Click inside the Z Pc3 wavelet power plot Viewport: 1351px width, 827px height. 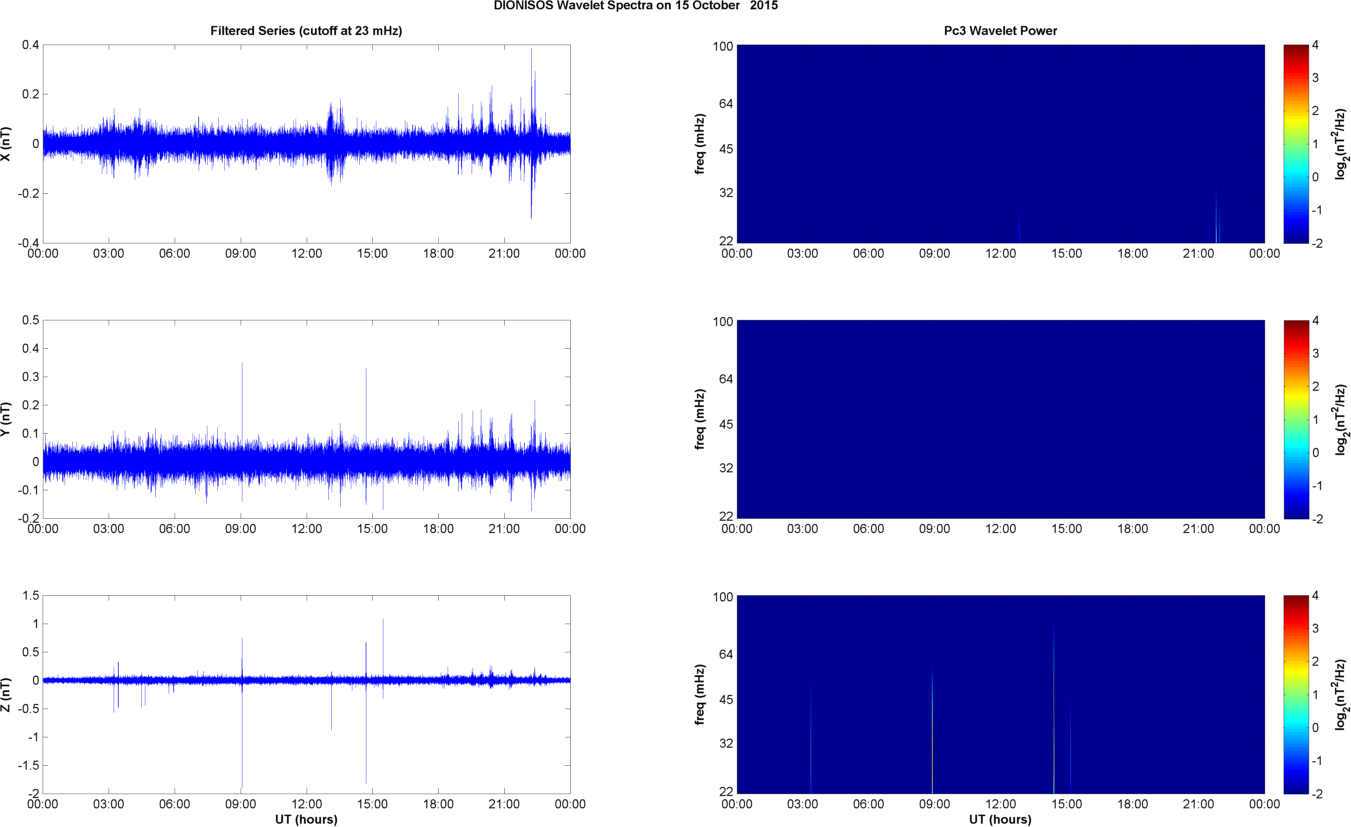click(x=1001, y=695)
